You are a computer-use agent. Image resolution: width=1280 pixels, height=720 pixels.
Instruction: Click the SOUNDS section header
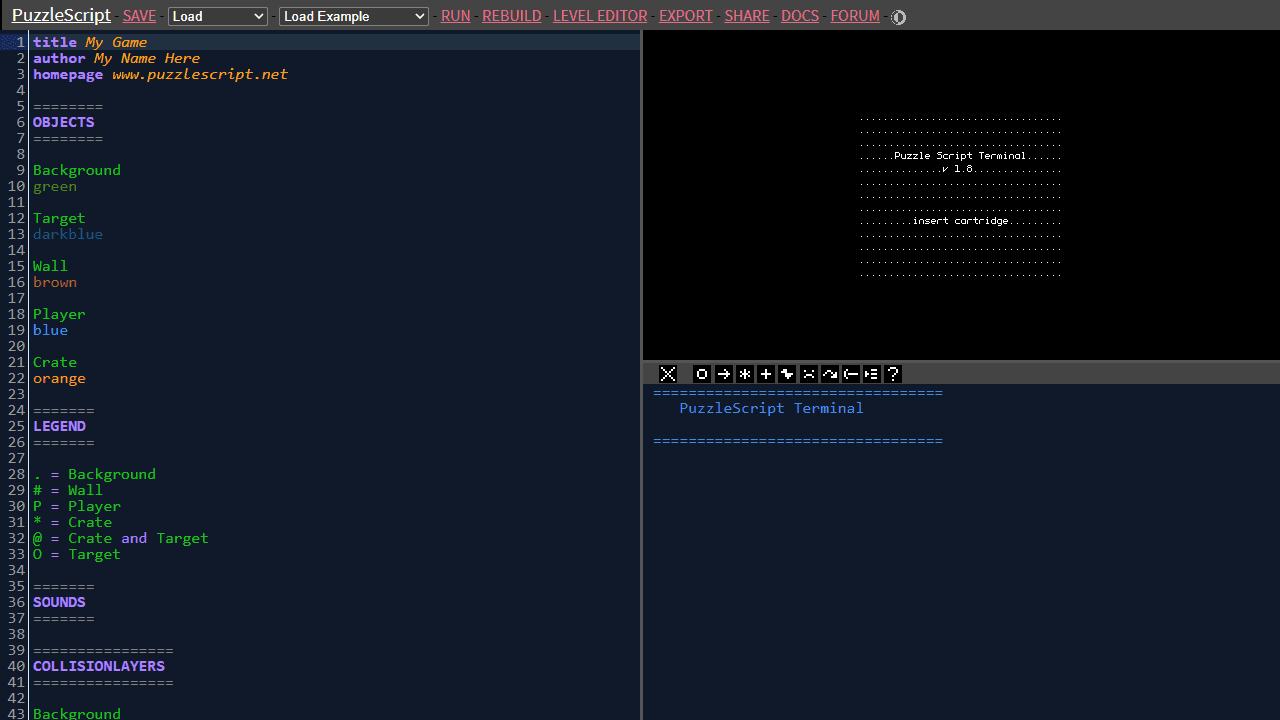coord(59,602)
